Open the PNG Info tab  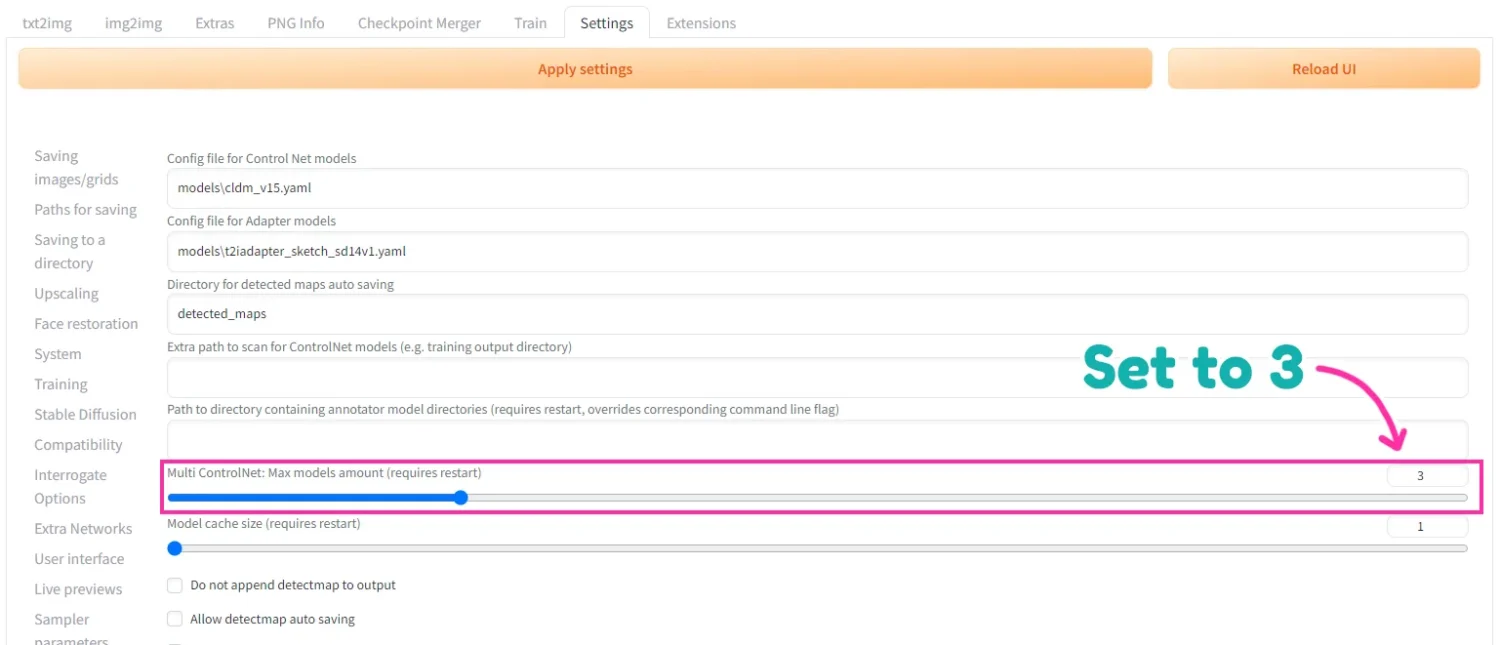click(296, 23)
